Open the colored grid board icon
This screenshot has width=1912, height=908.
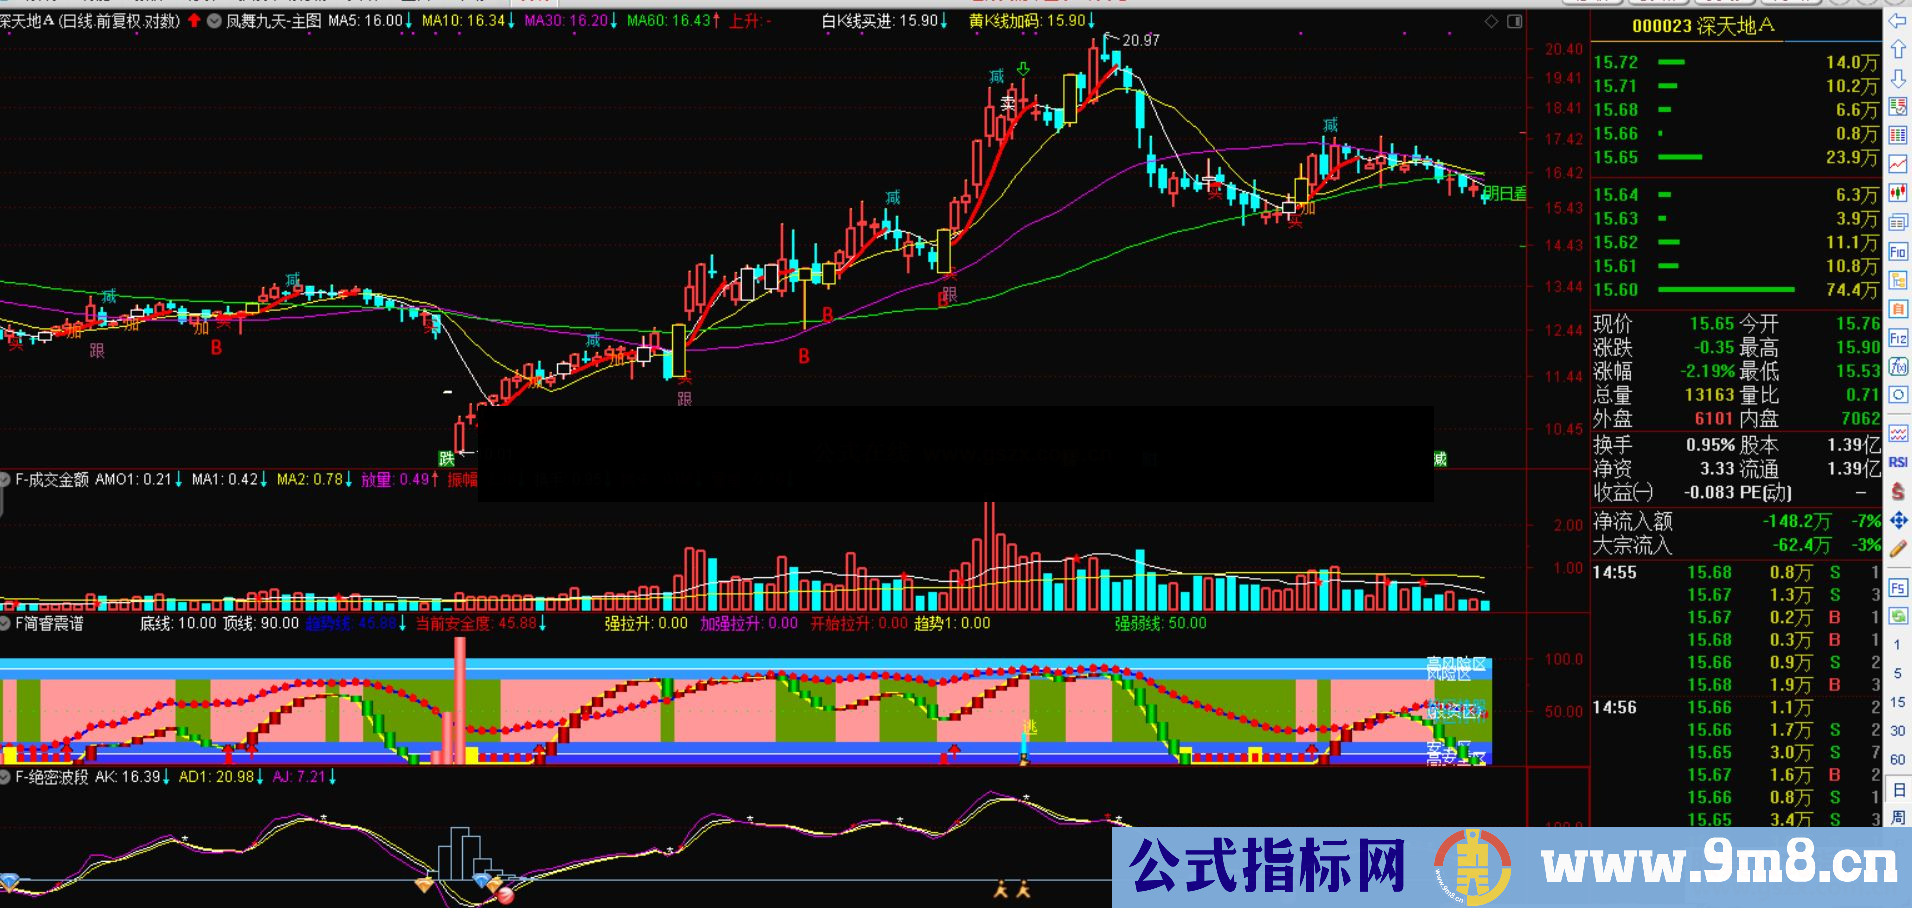(x=1897, y=135)
